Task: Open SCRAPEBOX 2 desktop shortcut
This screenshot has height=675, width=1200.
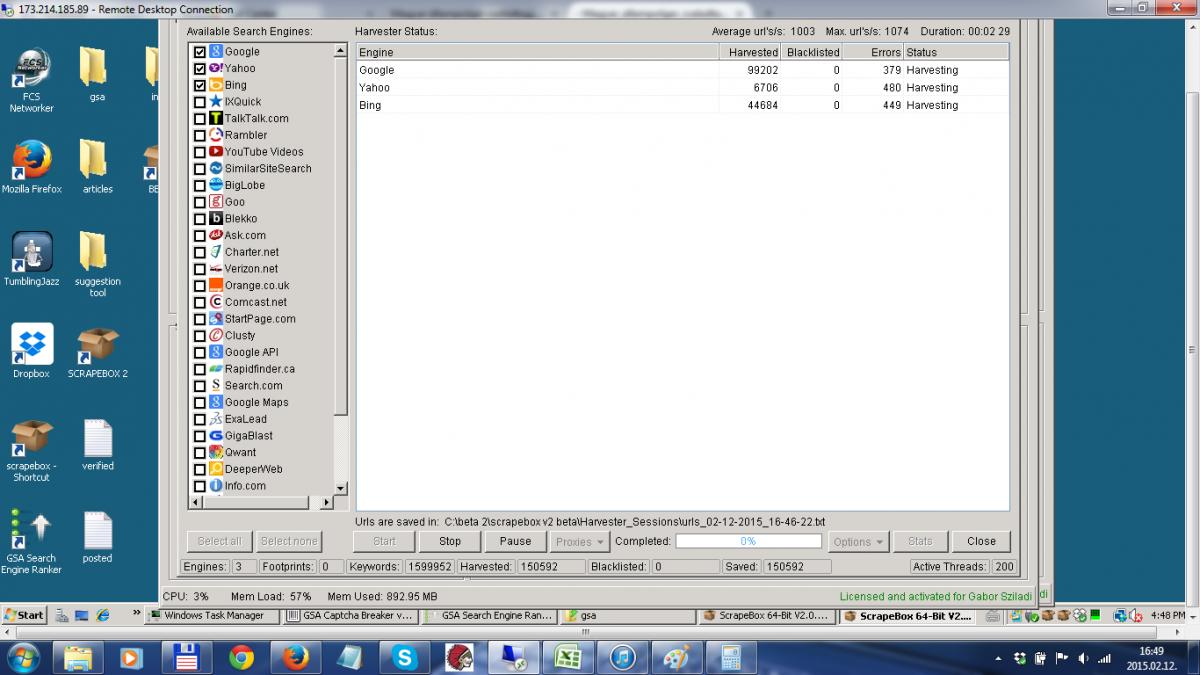Action: 97,353
